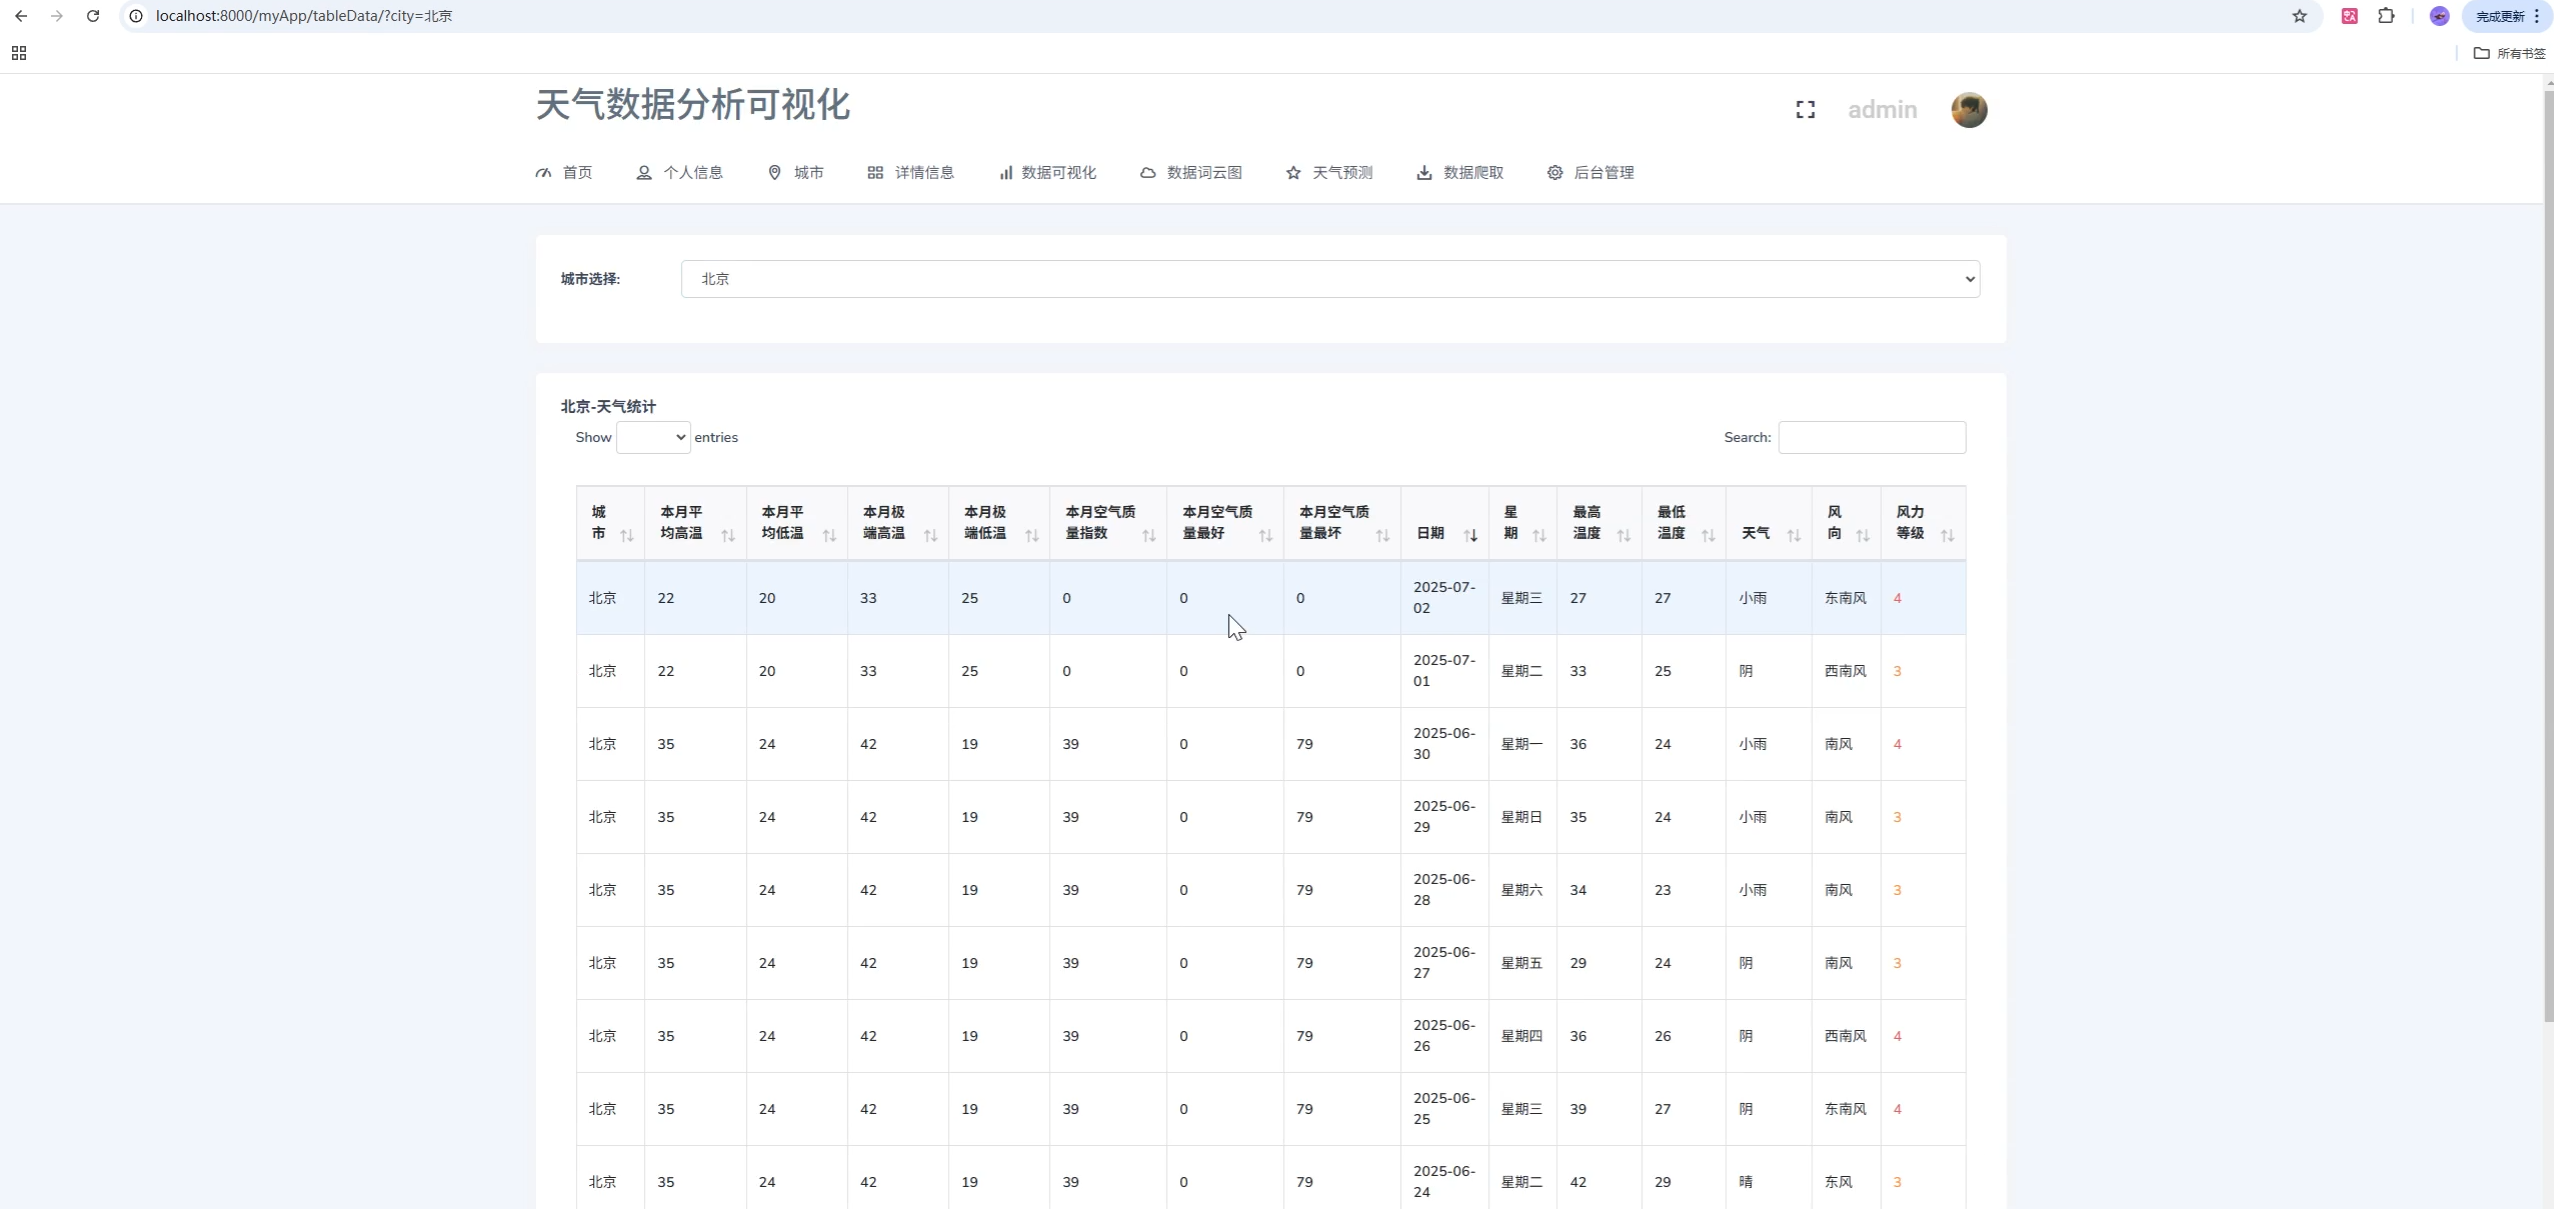Viewport: 2554px width, 1209px height.
Task: Open the 详情信息 menu item
Action: 911,173
